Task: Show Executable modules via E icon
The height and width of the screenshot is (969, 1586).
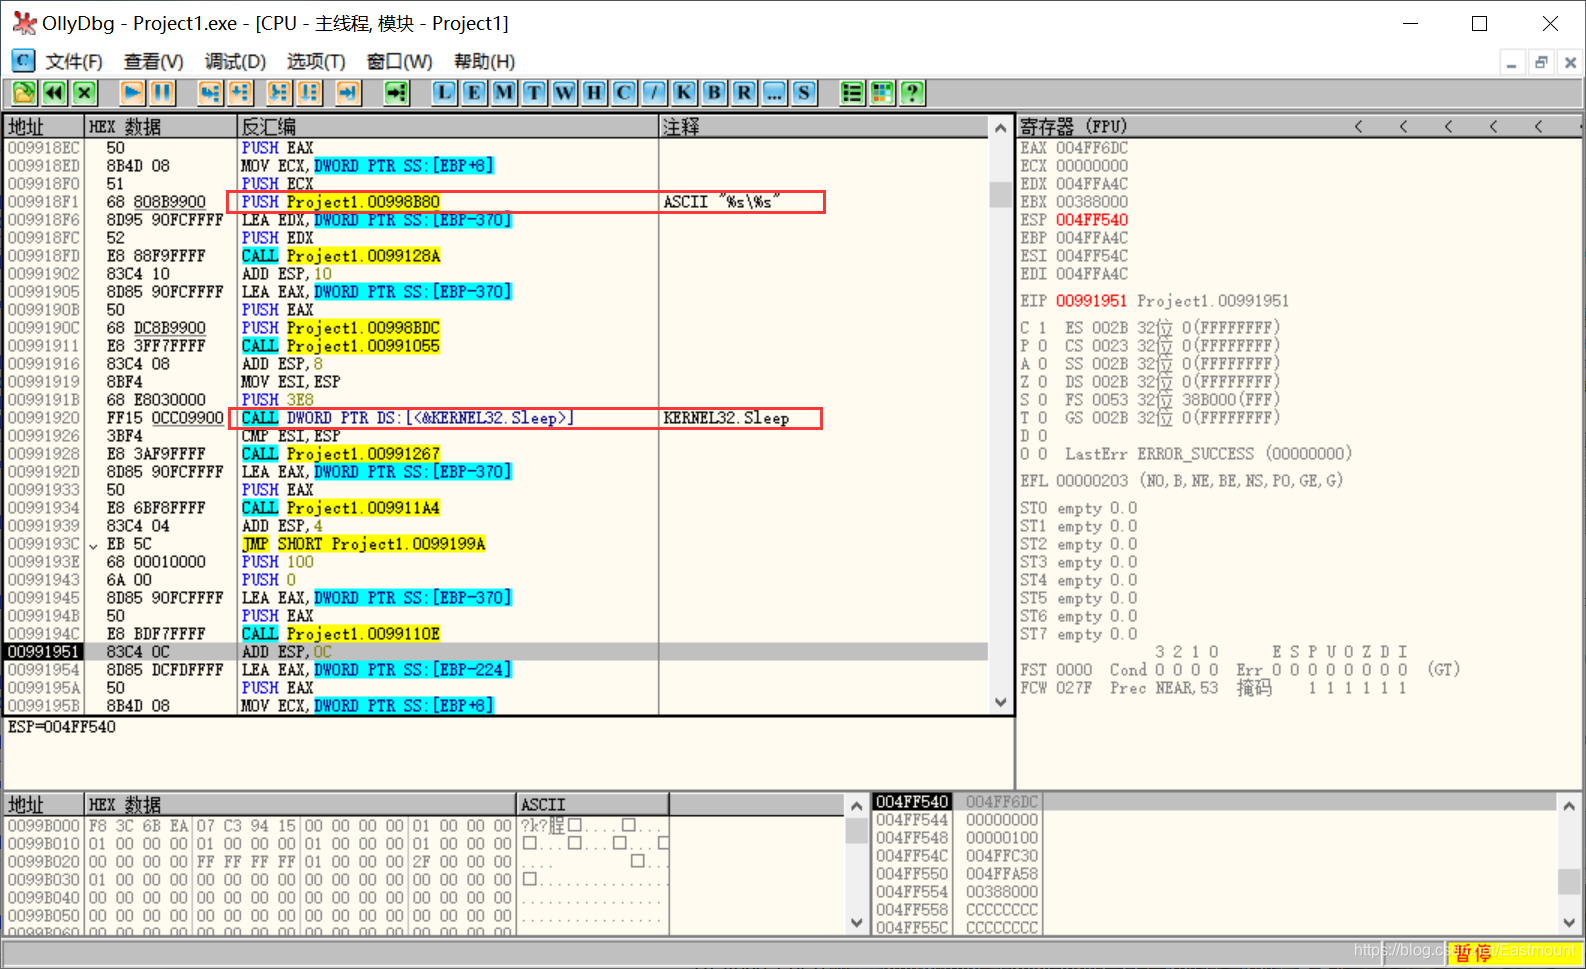Action: point(474,93)
